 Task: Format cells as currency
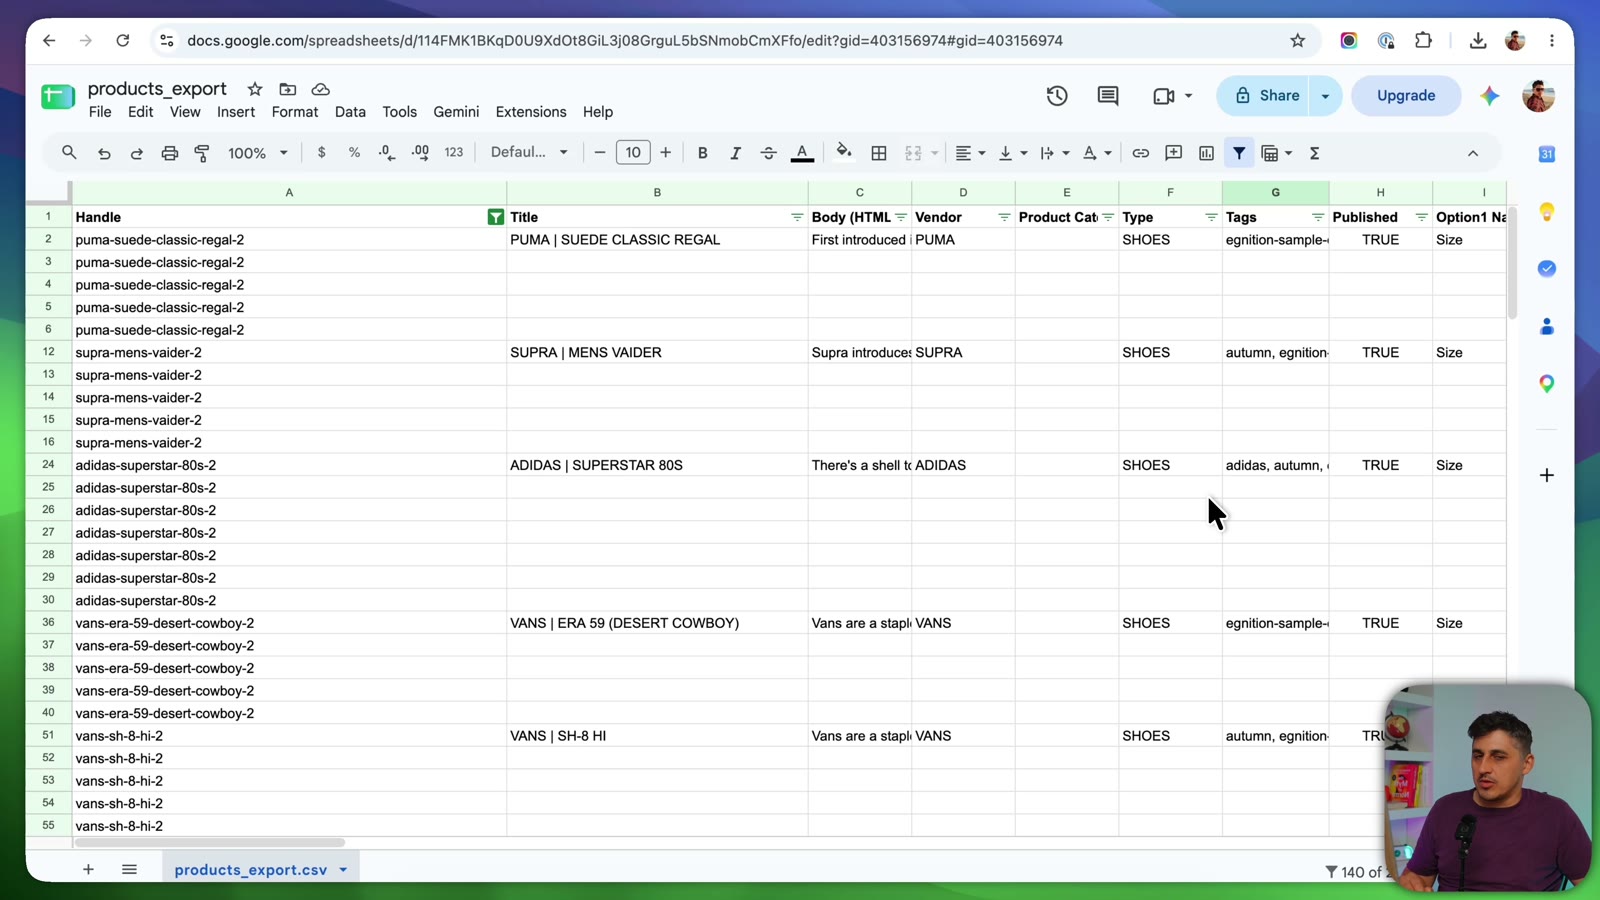click(x=321, y=153)
